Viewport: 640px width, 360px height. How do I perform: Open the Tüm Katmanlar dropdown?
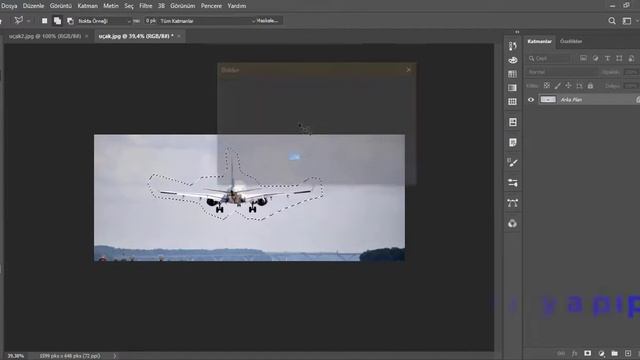[207, 21]
